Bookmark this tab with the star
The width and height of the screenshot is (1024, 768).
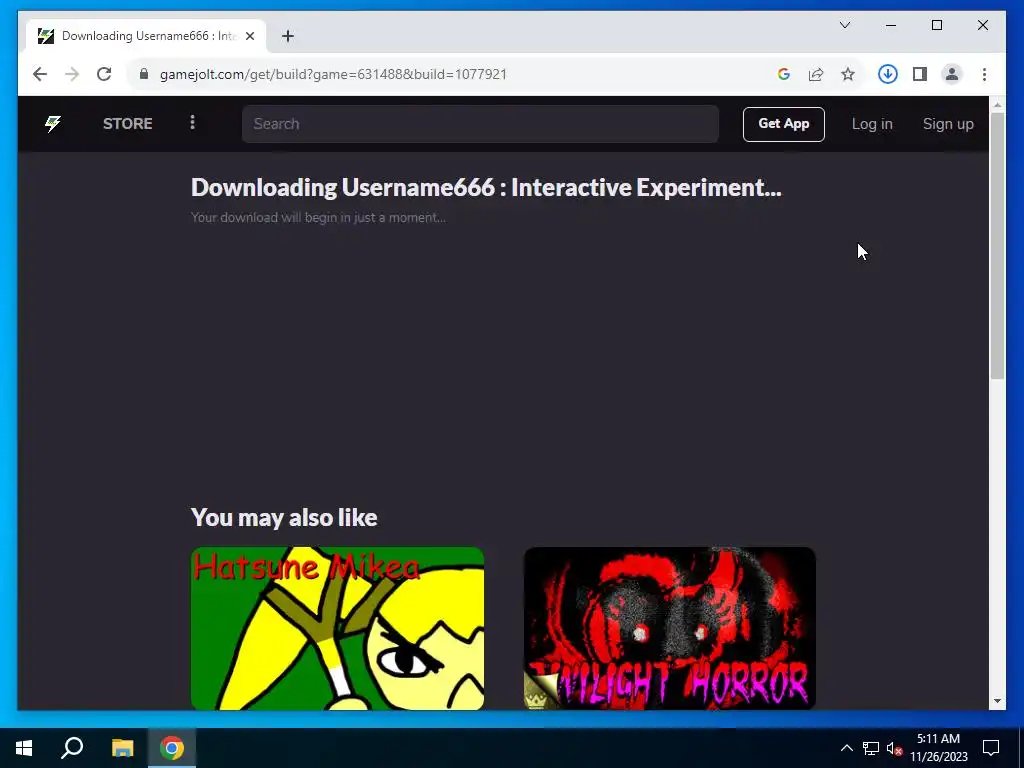pos(848,74)
